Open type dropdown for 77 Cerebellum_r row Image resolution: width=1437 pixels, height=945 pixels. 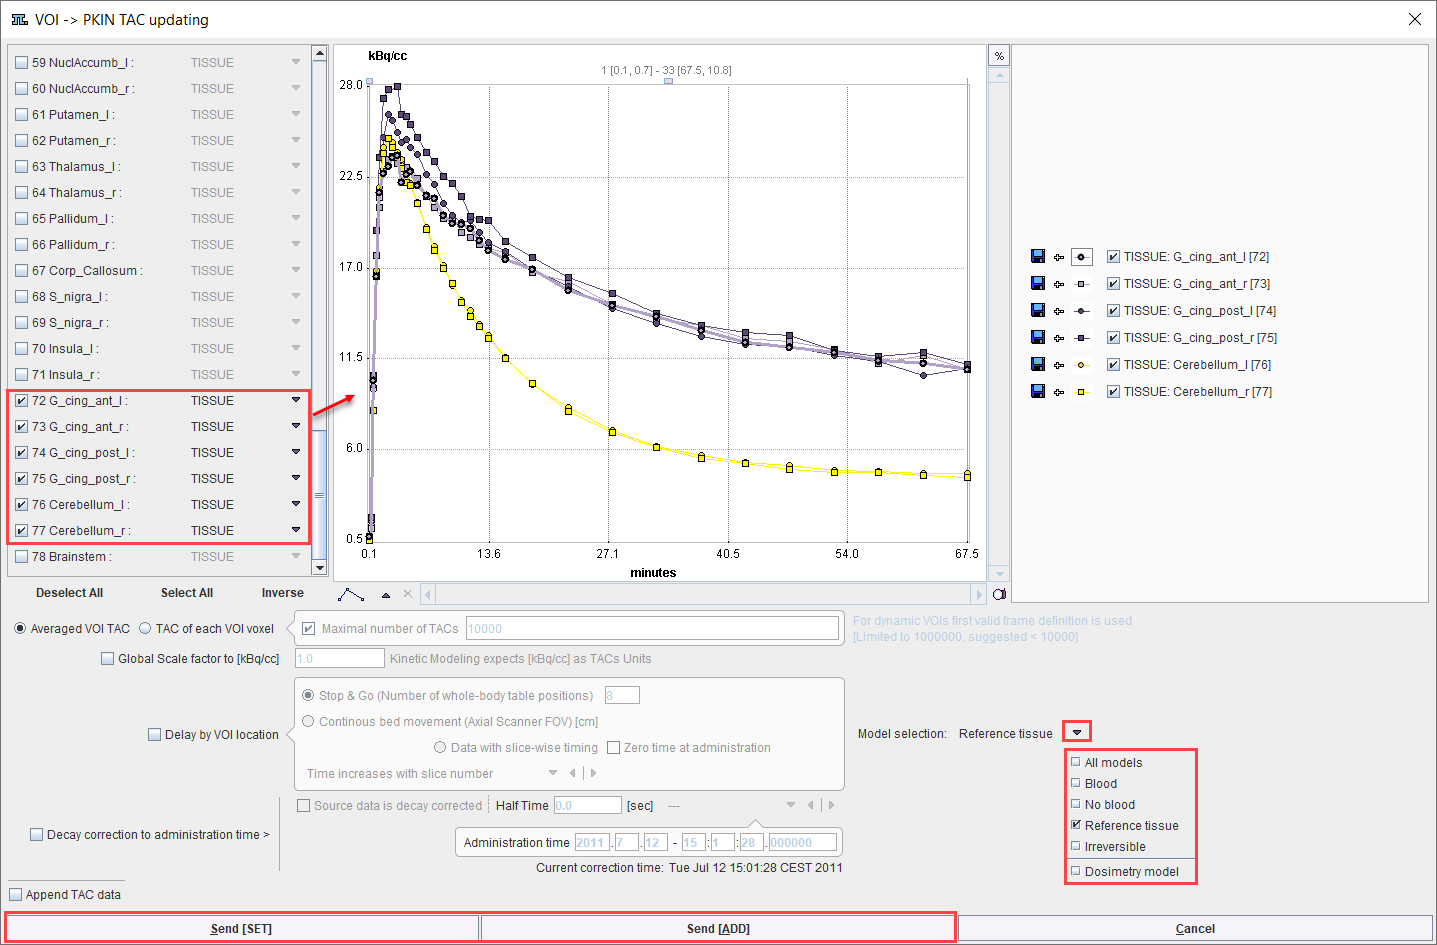pos(296,530)
